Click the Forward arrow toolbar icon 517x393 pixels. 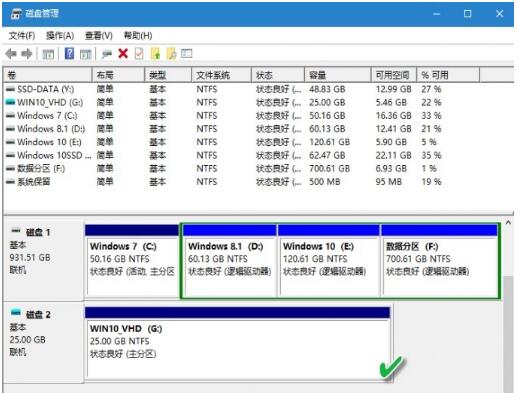[27, 54]
